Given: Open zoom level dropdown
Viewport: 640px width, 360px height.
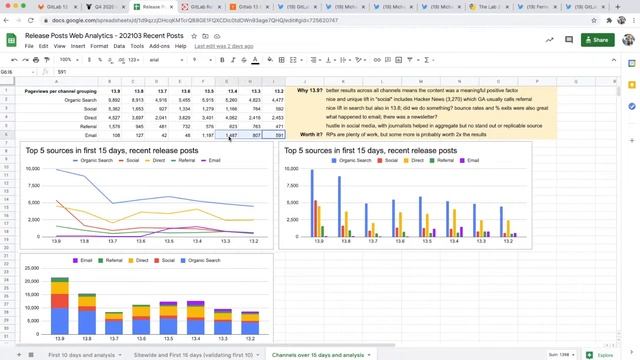Looking at the screenshot, I should pyautogui.click(x=69, y=60).
